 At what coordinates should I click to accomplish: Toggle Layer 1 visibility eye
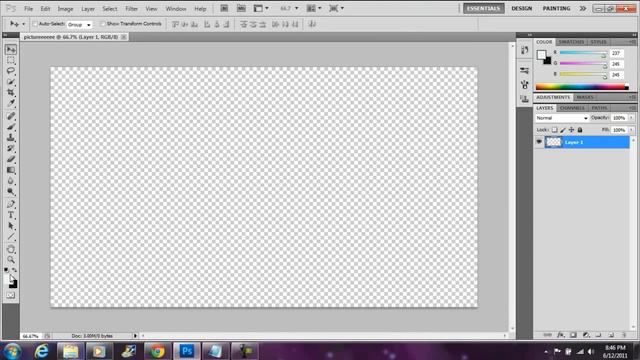(539, 142)
